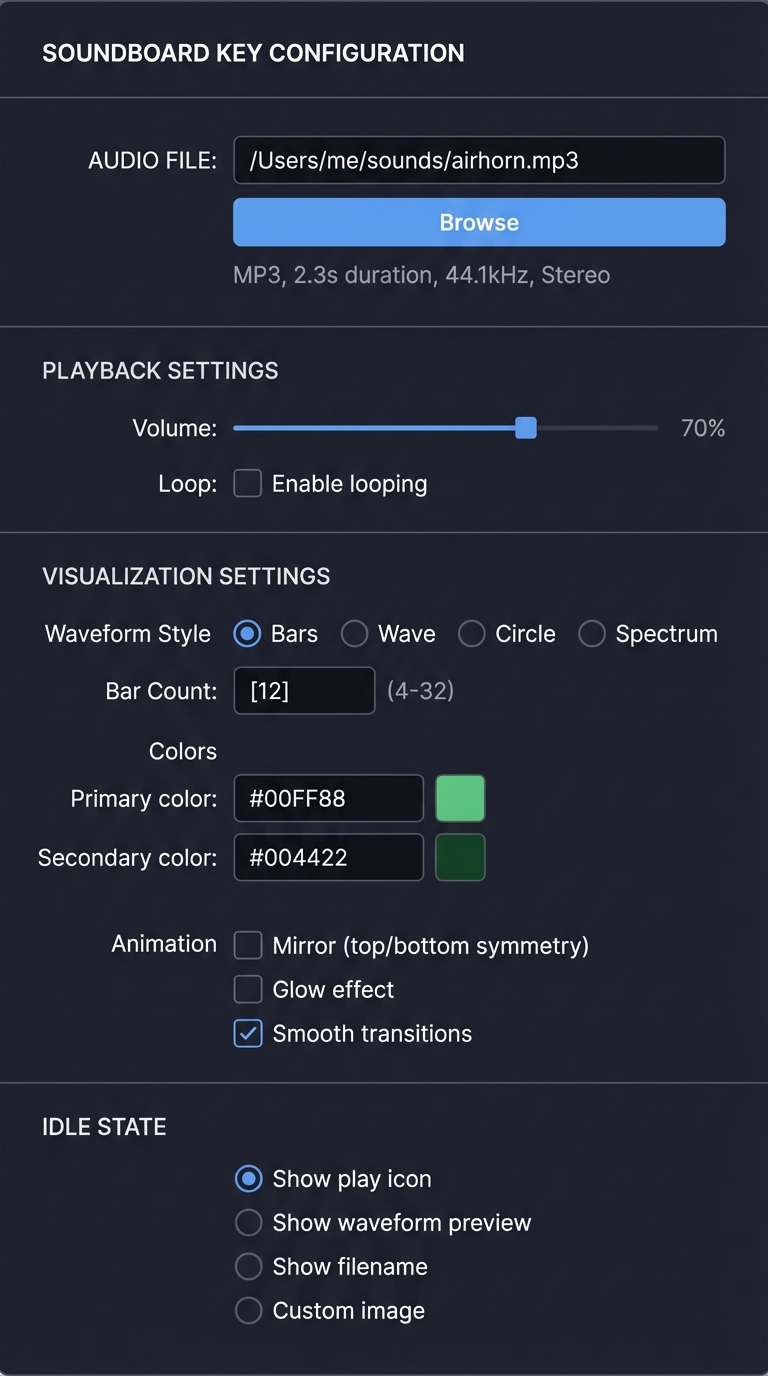Click the #004422 secondary color text field
The height and width of the screenshot is (1376, 768).
pos(328,857)
